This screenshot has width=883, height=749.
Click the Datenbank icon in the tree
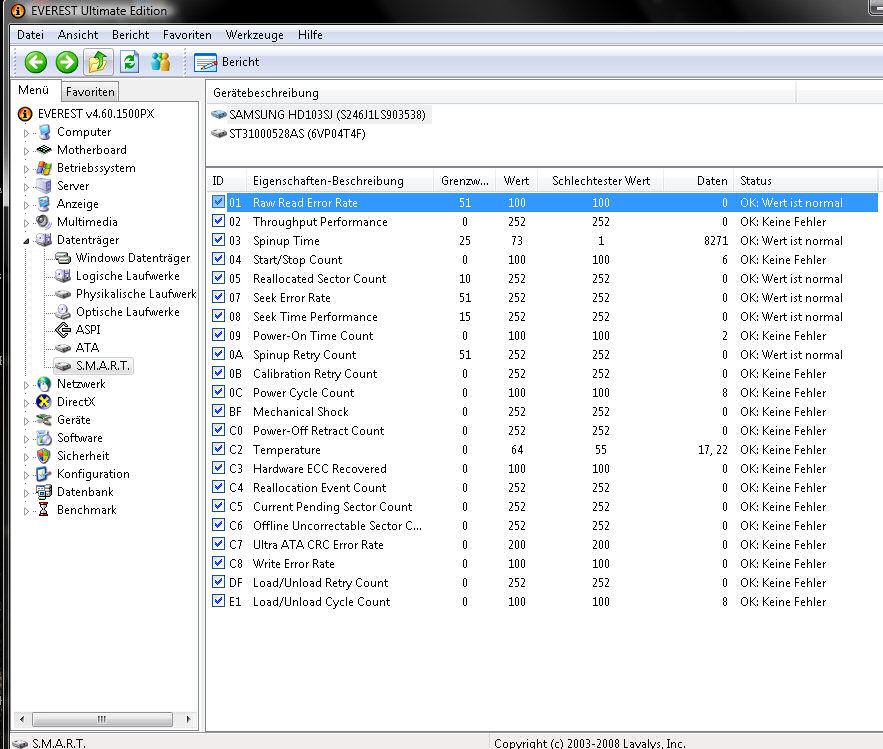tap(44, 492)
